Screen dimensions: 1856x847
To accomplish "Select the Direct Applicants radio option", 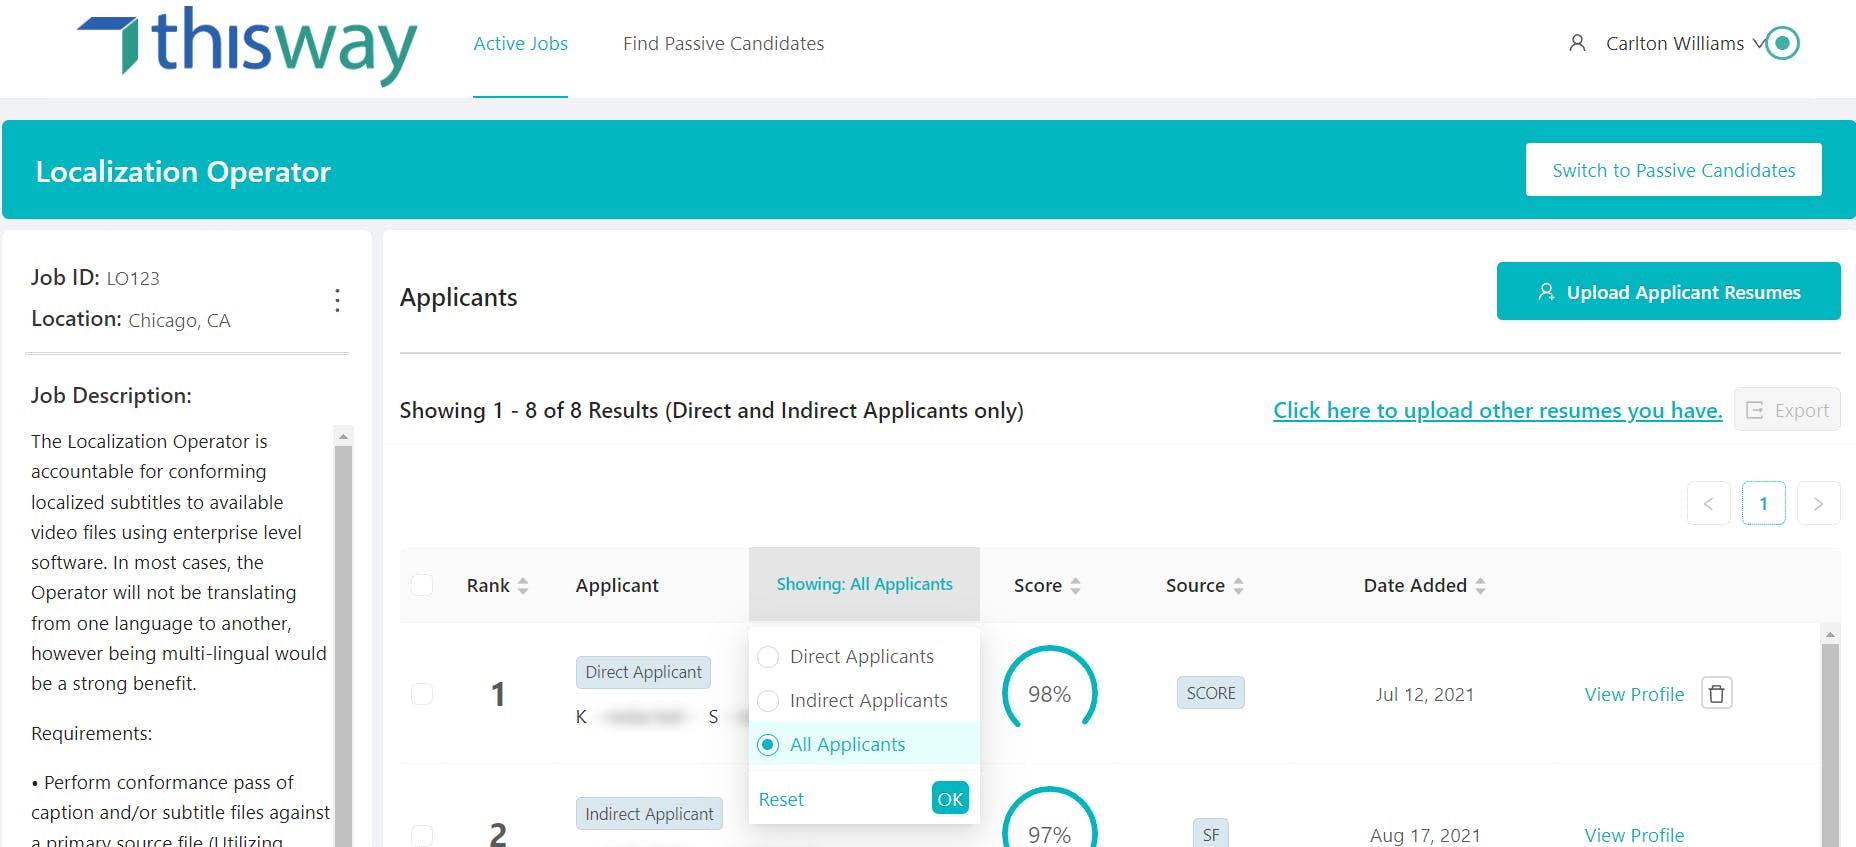I will pyautogui.click(x=768, y=657).
